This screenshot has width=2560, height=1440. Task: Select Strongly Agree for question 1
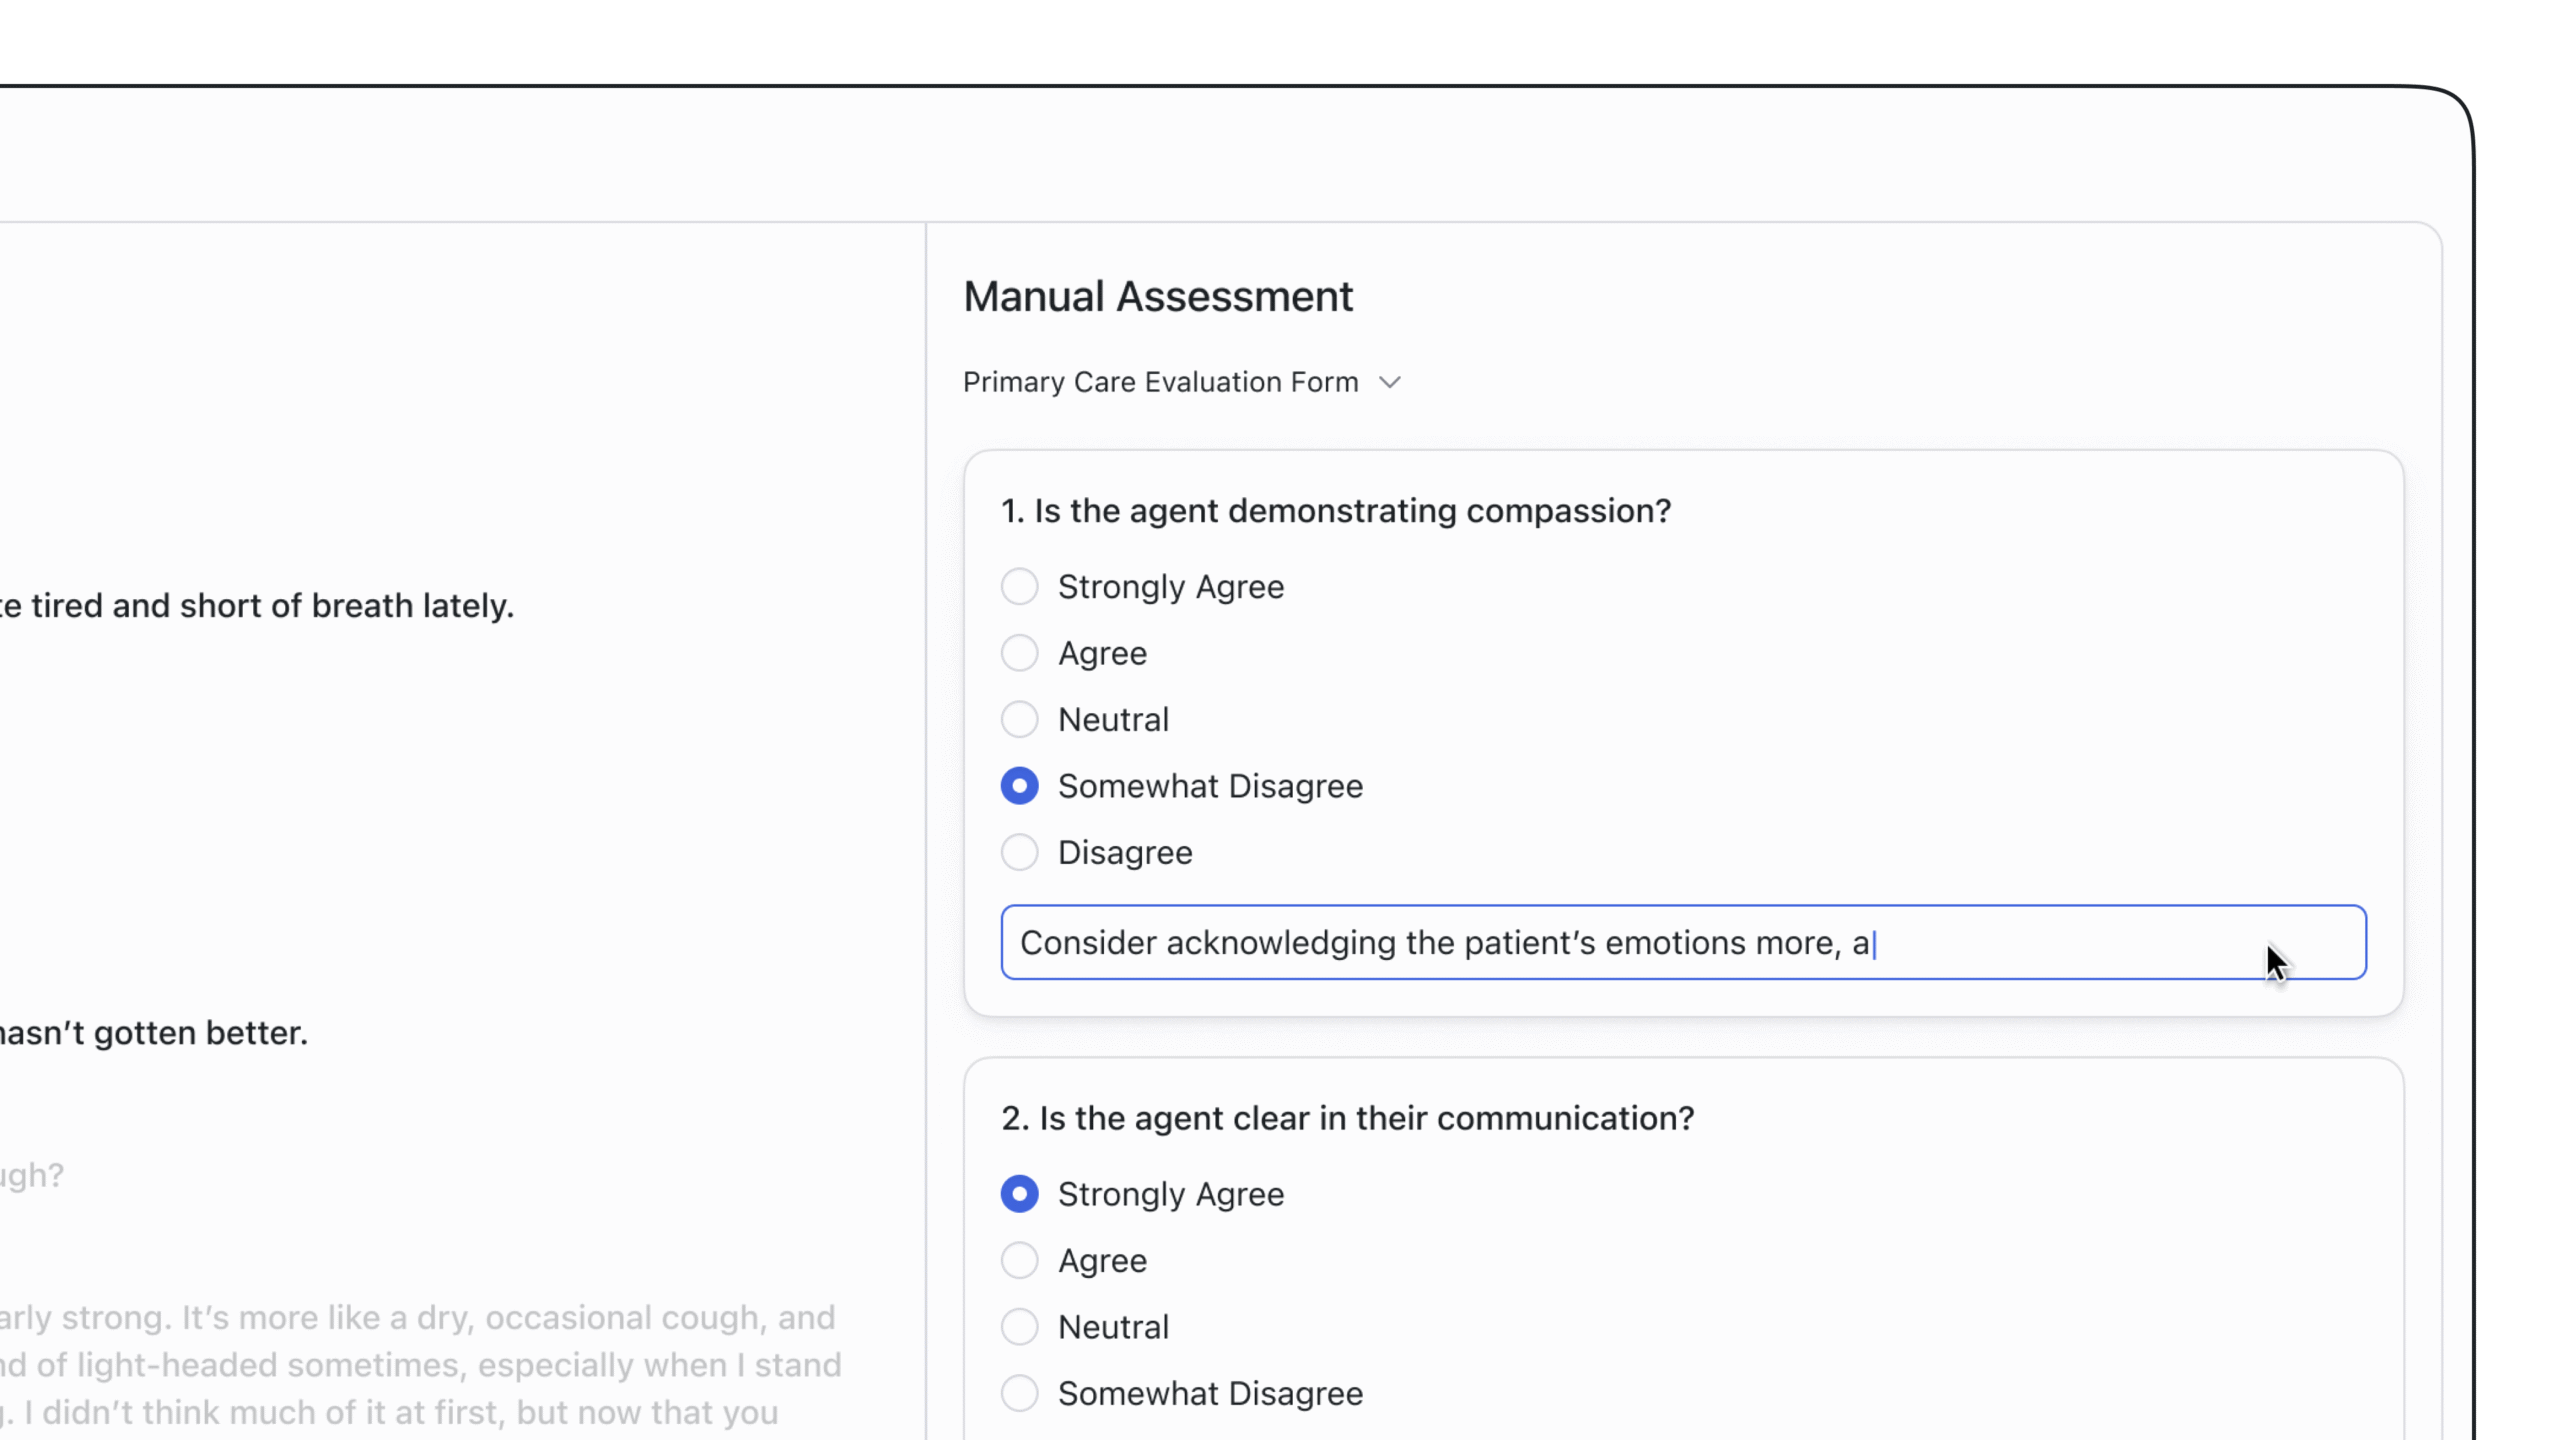coord(1019,586)
